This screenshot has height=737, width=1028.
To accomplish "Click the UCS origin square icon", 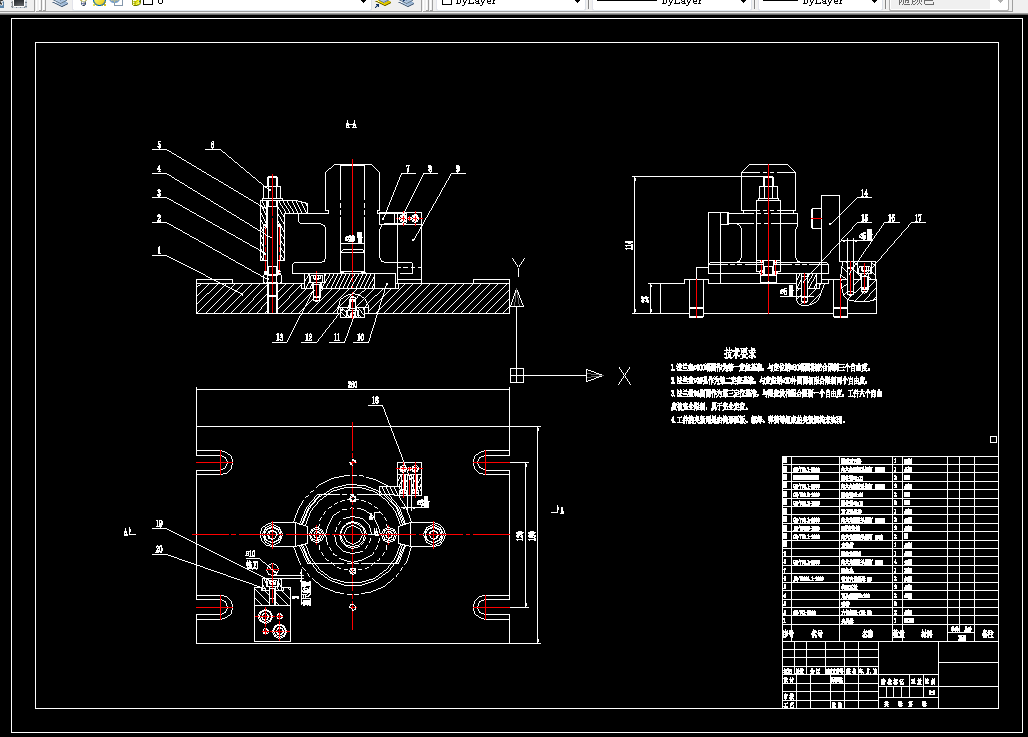I will pos(517,375).
